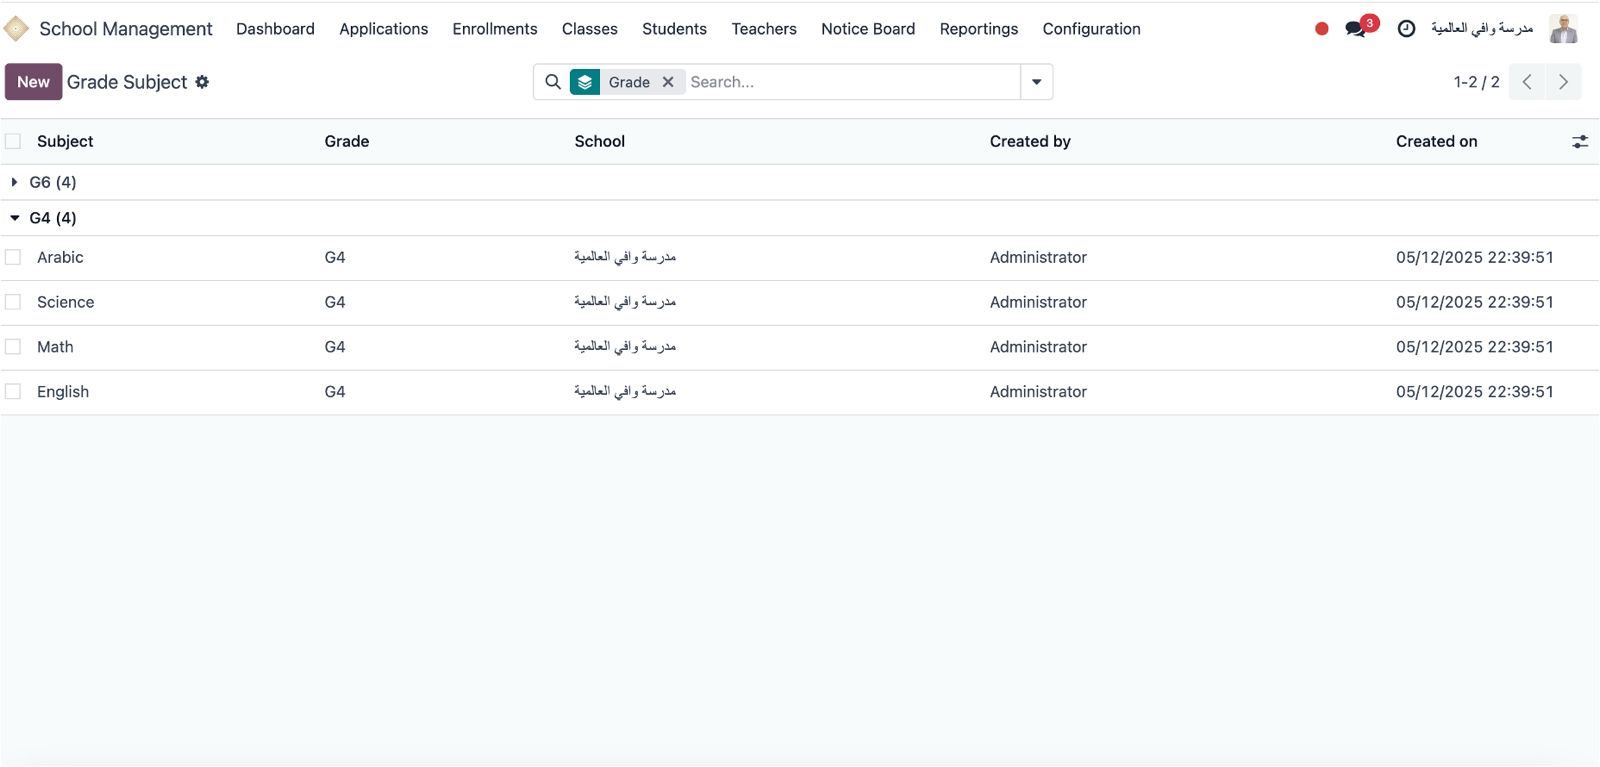Open the Reportings menu
Screen dimensions: 1600x767
pyautogui.click(x=979, y=29)
